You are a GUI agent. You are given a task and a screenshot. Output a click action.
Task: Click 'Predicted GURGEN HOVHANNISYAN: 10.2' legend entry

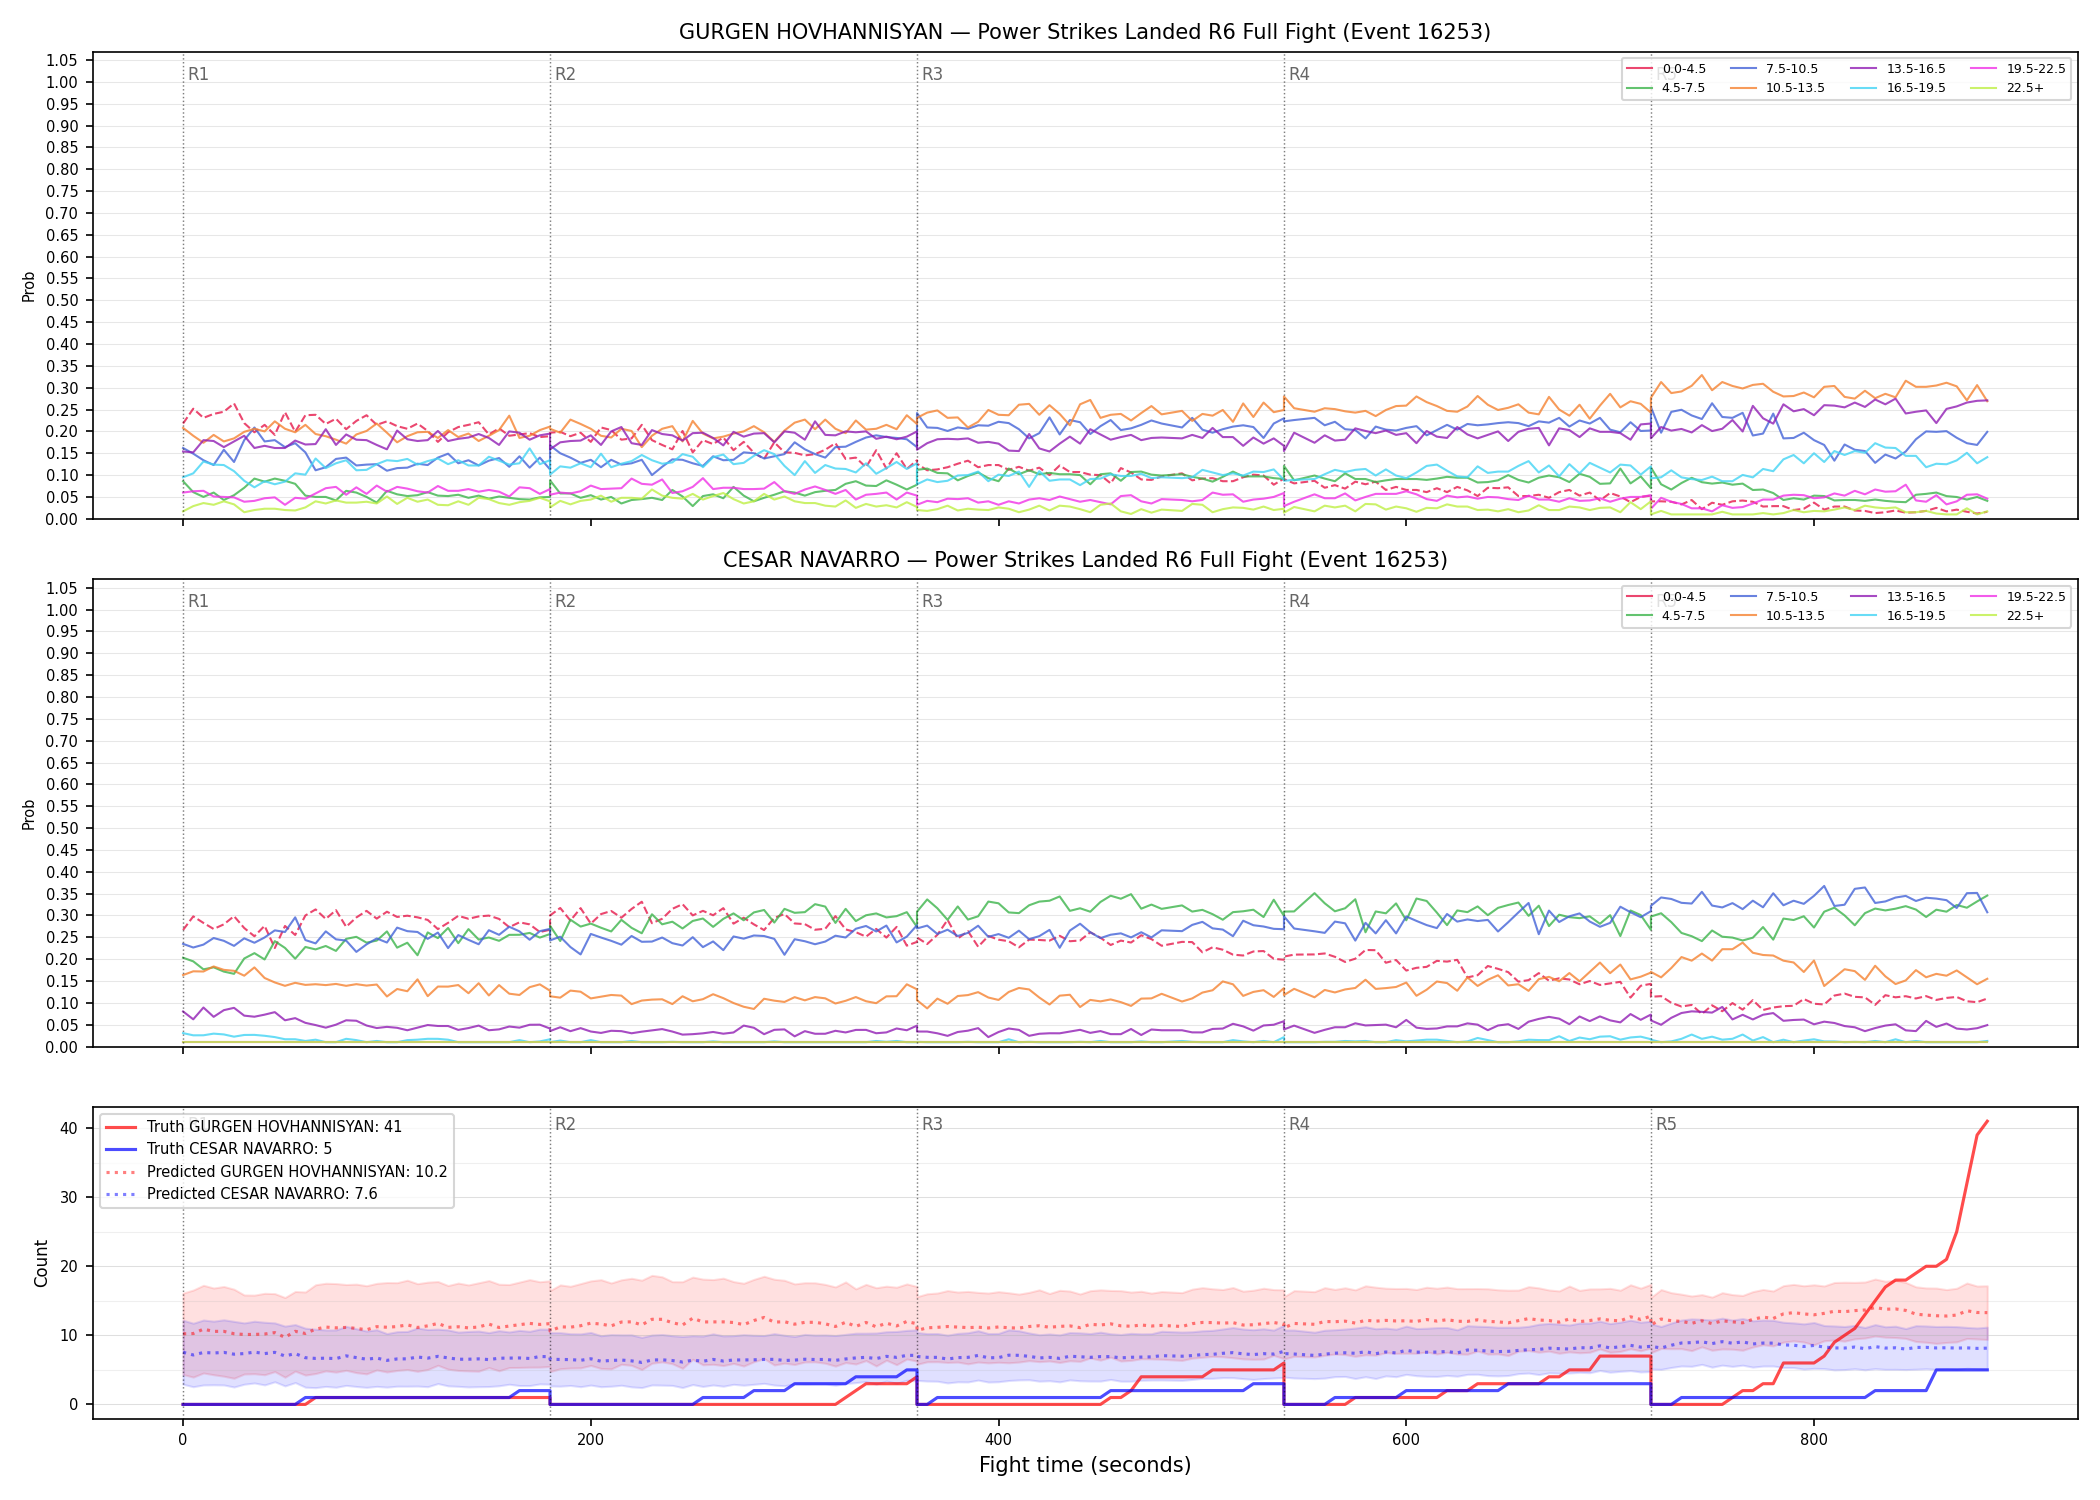coord(277,1172)
